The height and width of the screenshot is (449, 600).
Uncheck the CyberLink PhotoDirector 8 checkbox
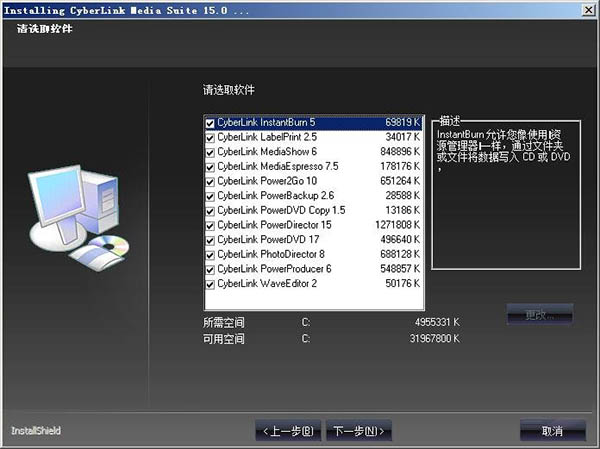click(x=210, y=255)
